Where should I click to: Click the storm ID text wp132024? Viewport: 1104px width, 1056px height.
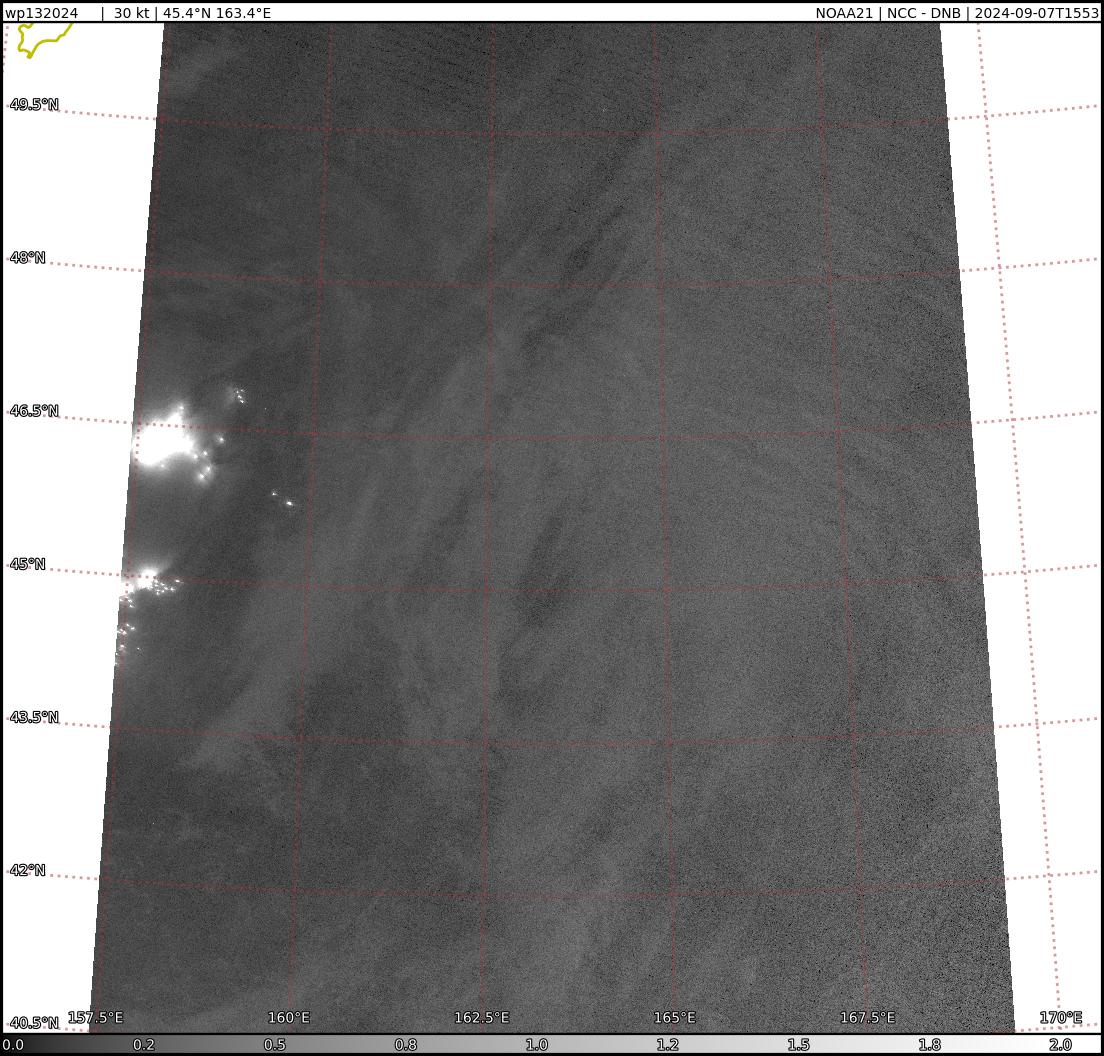(x=42, y=13)
